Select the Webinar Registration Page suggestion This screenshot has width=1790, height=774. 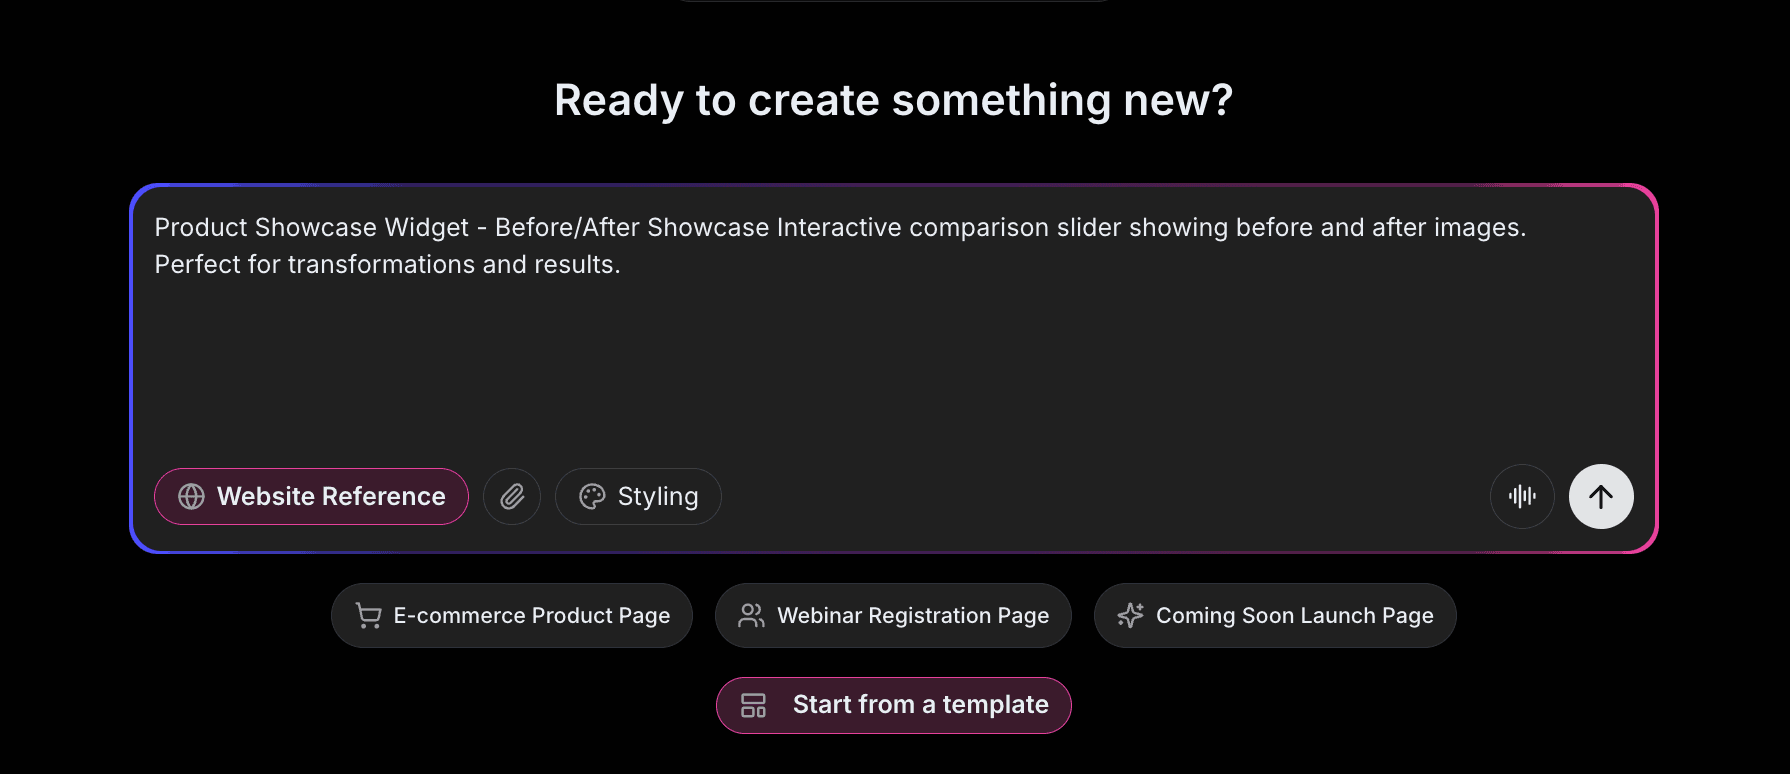point(893,615)
